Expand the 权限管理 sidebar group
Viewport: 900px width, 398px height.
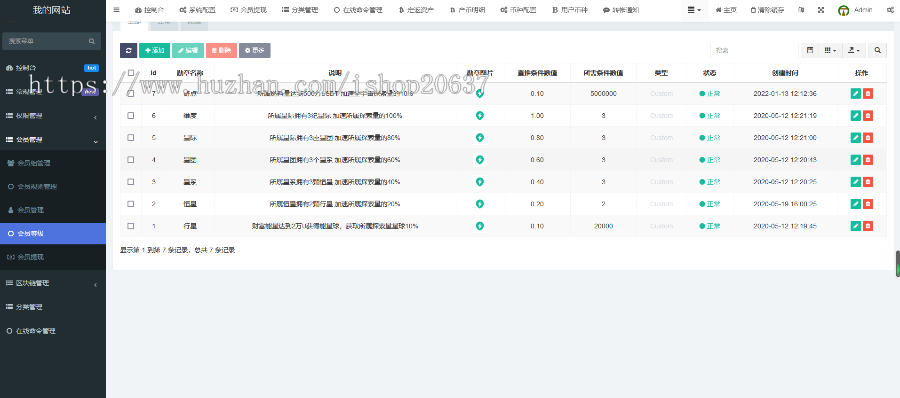tap(53, 115)
